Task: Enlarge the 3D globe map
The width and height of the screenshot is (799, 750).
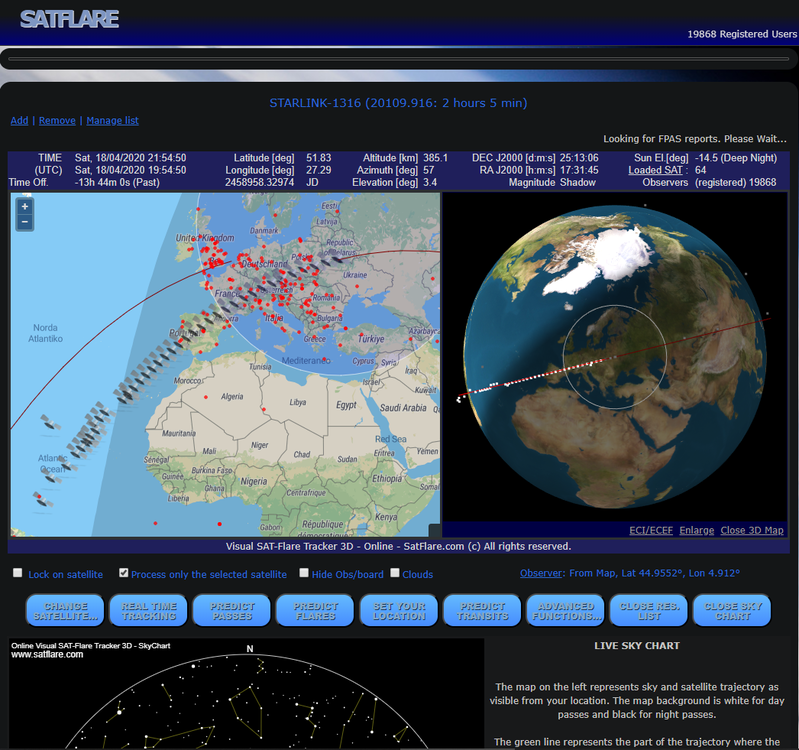Action: pyautogui.click(x=697, y=530)
